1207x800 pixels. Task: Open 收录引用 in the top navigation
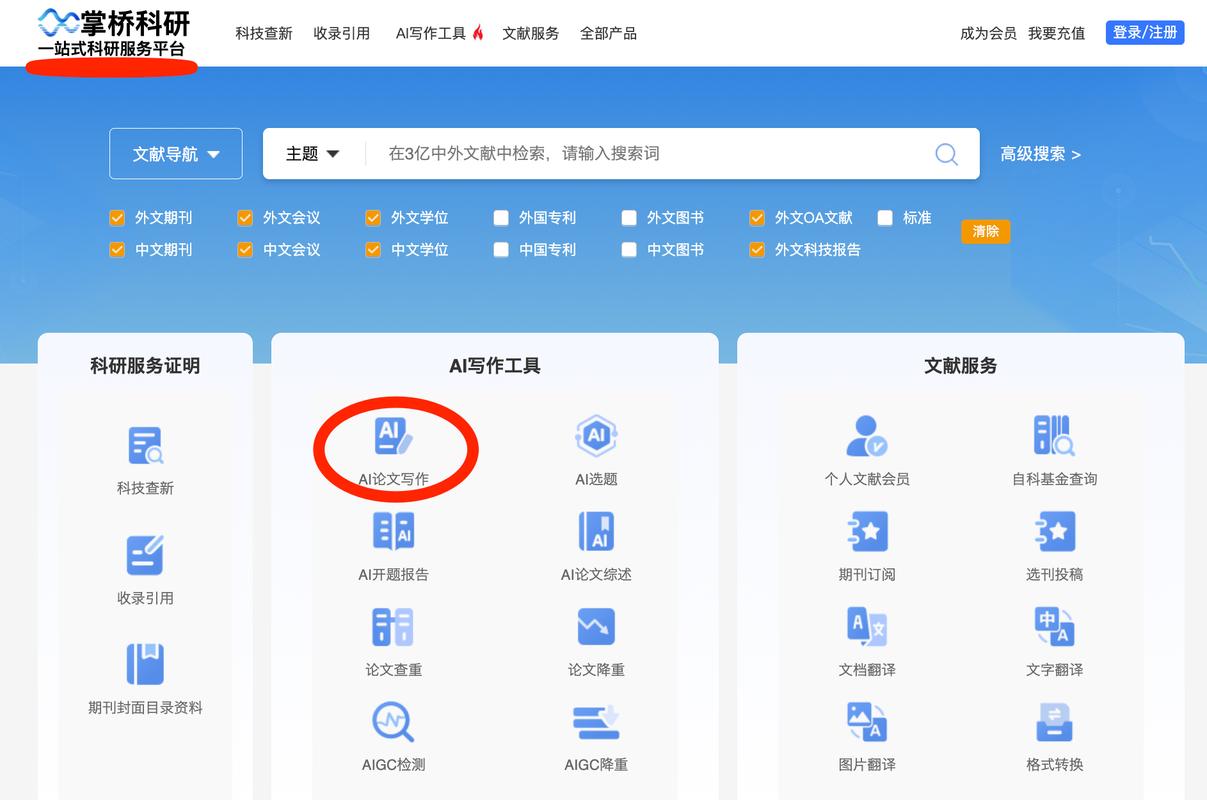pos(342,33)
